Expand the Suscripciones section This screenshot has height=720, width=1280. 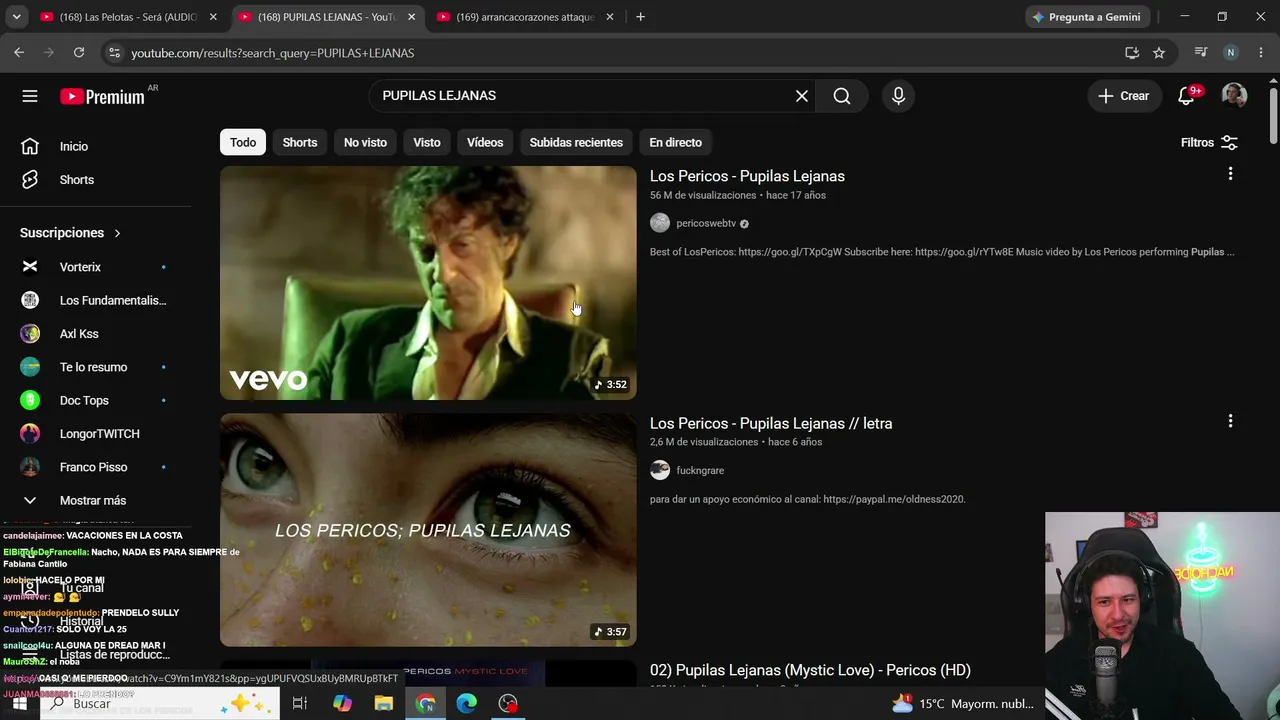70,233
